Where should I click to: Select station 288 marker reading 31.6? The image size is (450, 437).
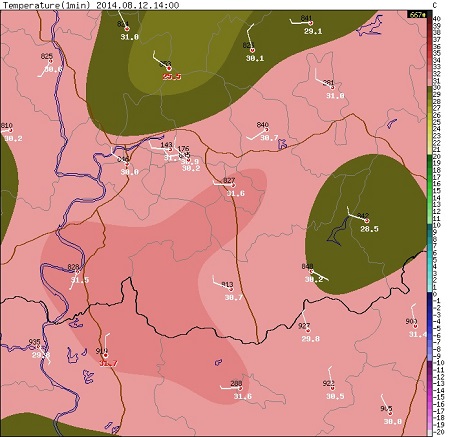(x=240, y=388)
